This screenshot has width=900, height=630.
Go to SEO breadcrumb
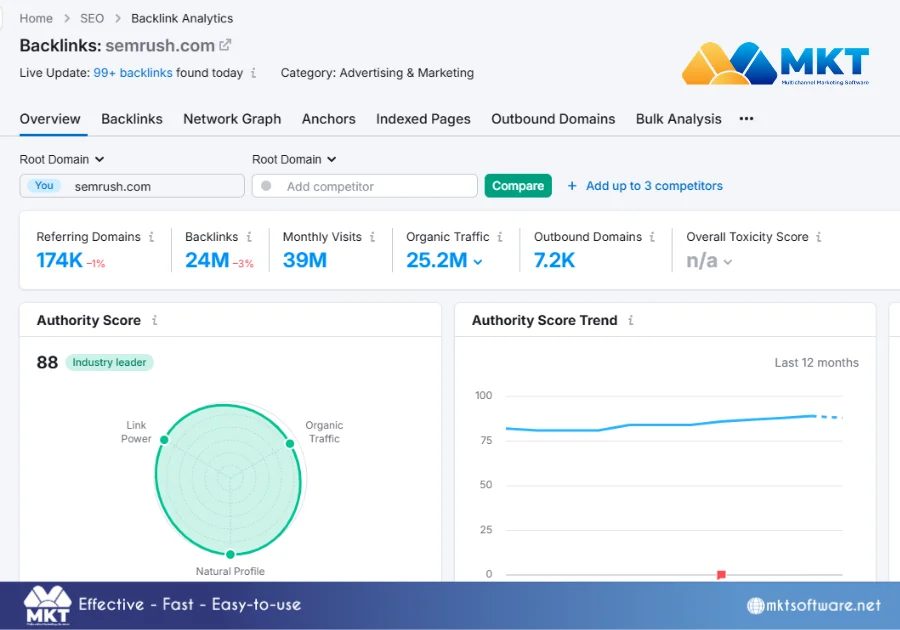click(92, 18)
